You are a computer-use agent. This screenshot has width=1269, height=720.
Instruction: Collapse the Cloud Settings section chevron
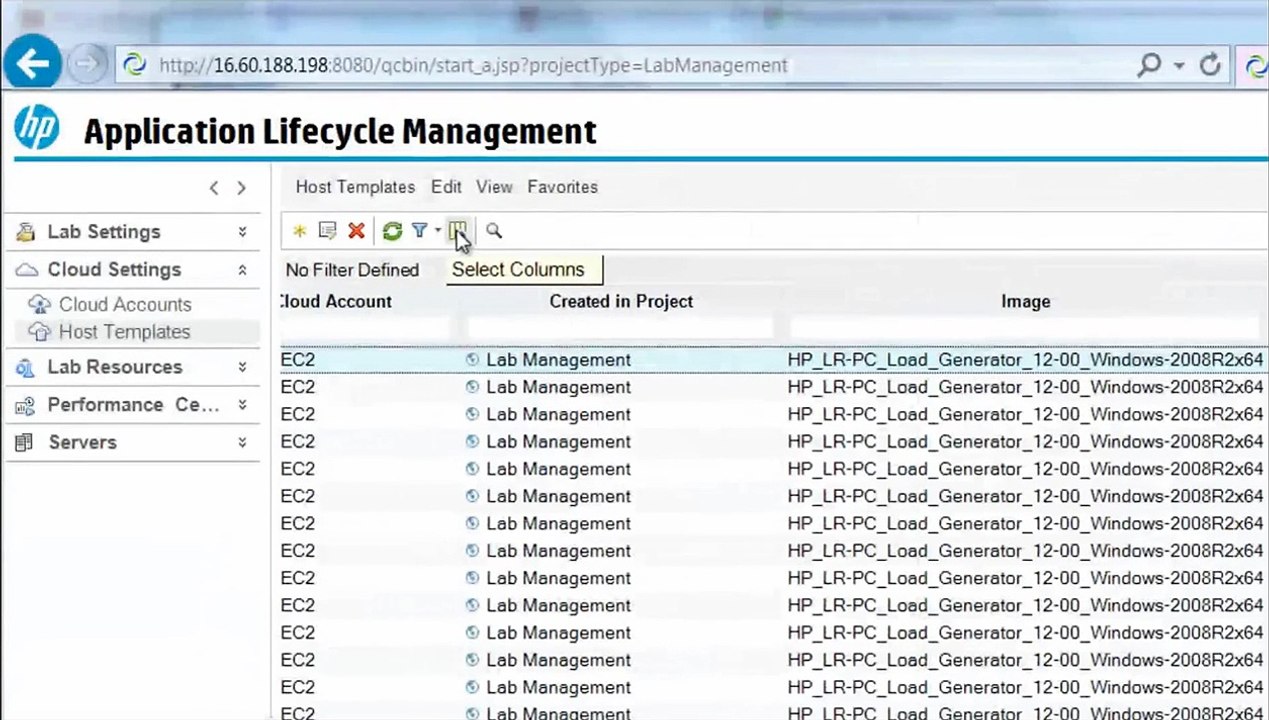point(242,270)
